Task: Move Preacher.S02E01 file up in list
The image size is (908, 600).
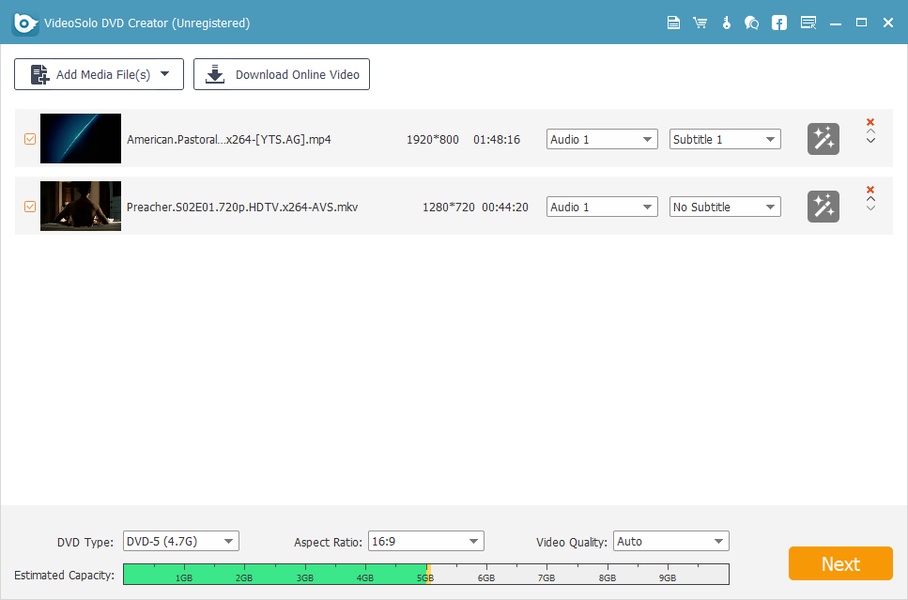Action: 870,198
